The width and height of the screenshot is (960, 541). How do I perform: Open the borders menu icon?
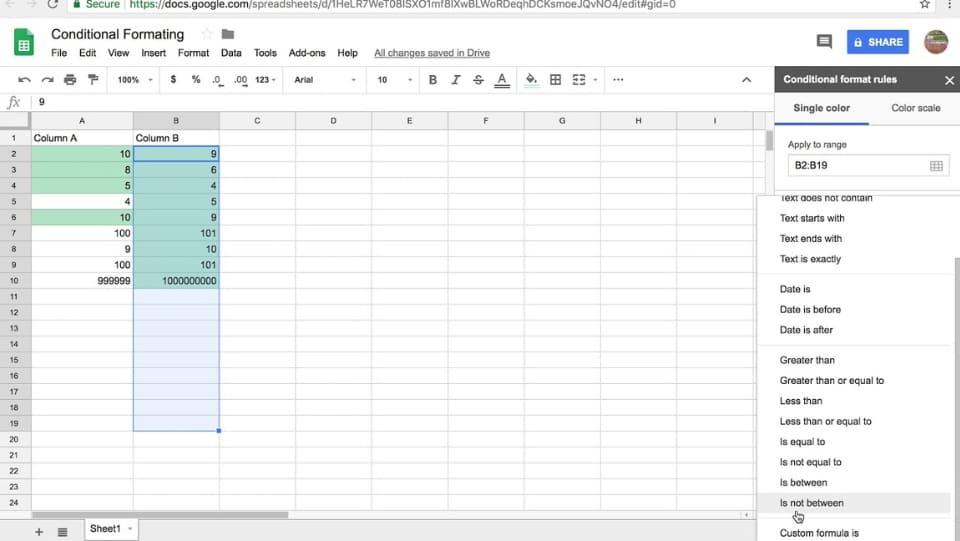click(x=555, y=80)
